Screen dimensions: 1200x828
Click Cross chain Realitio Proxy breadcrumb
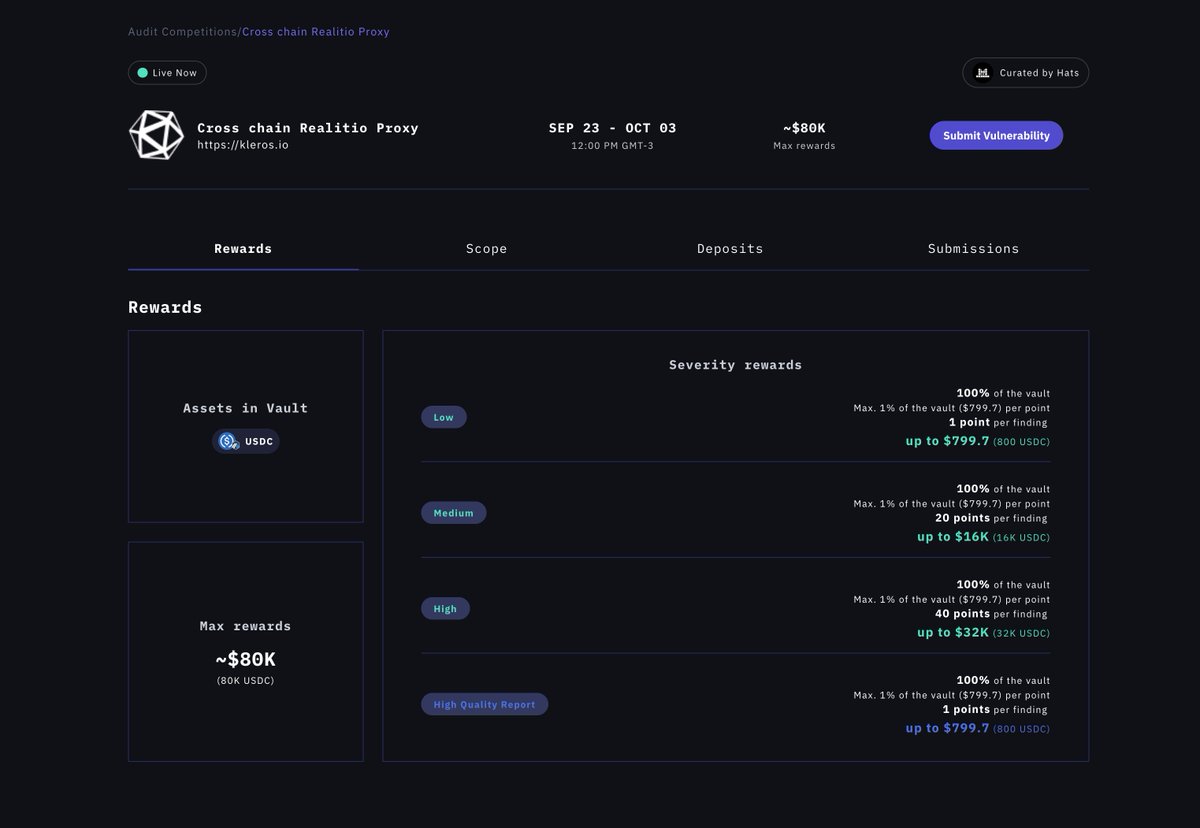[316, 32]
